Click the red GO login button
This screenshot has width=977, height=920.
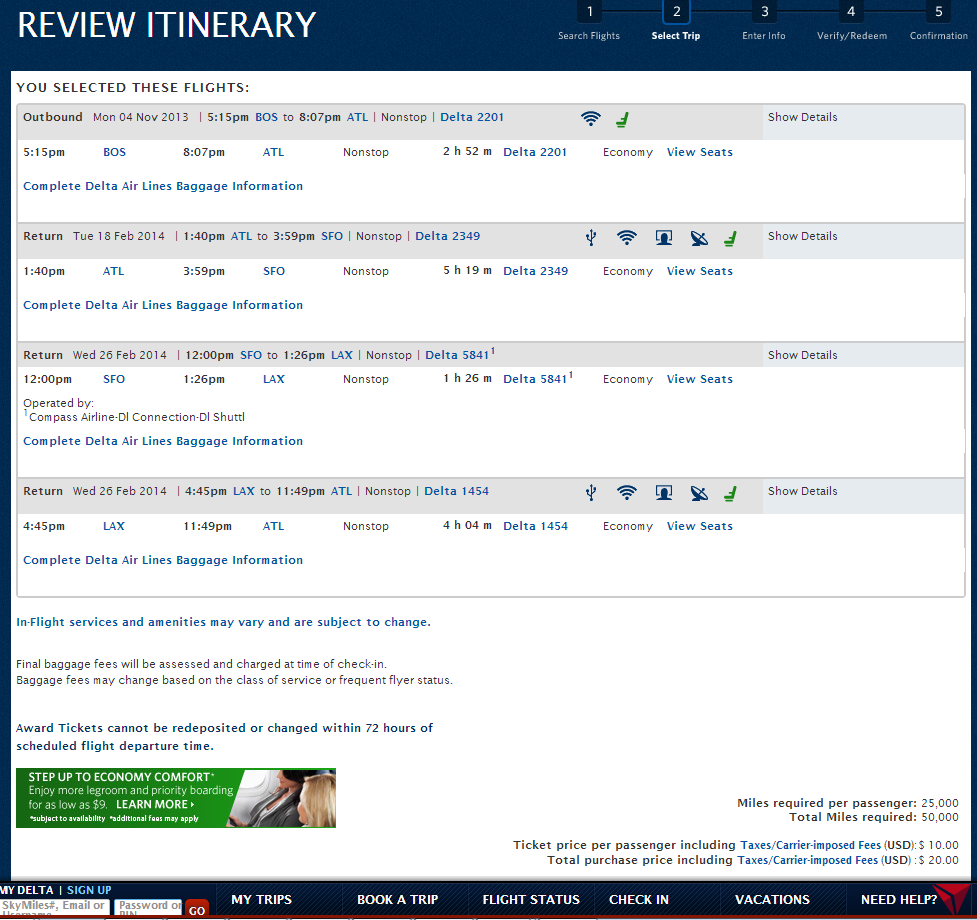click(x=197, y=909)
